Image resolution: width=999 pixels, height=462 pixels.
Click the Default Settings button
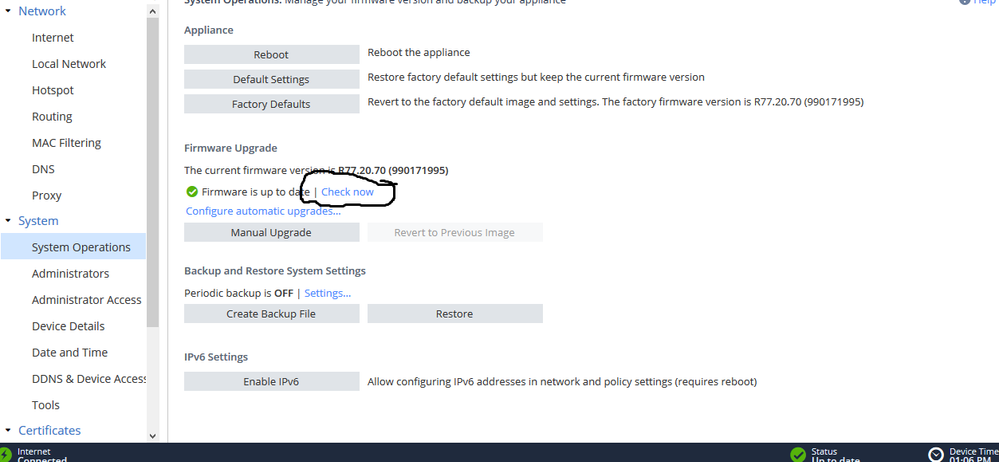(271, 79)
